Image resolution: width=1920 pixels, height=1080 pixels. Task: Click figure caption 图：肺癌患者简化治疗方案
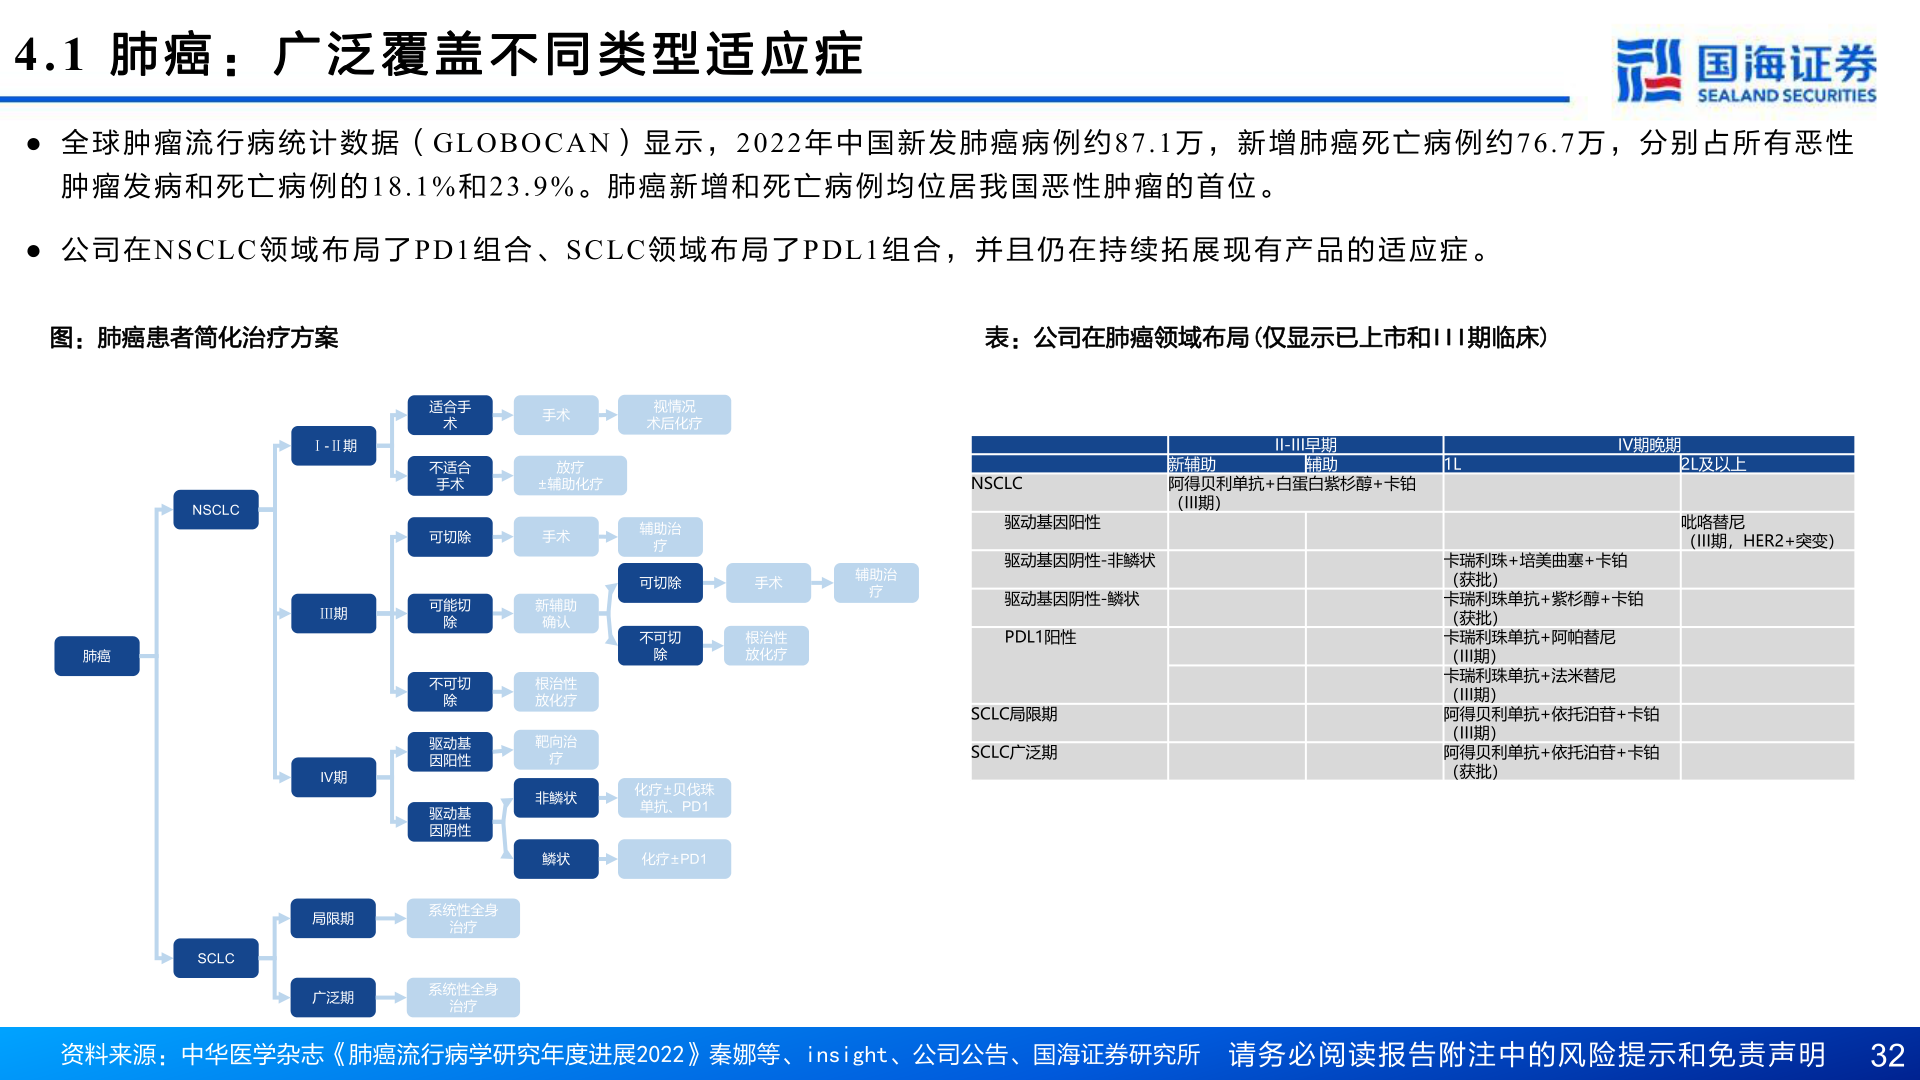(194, 338)
